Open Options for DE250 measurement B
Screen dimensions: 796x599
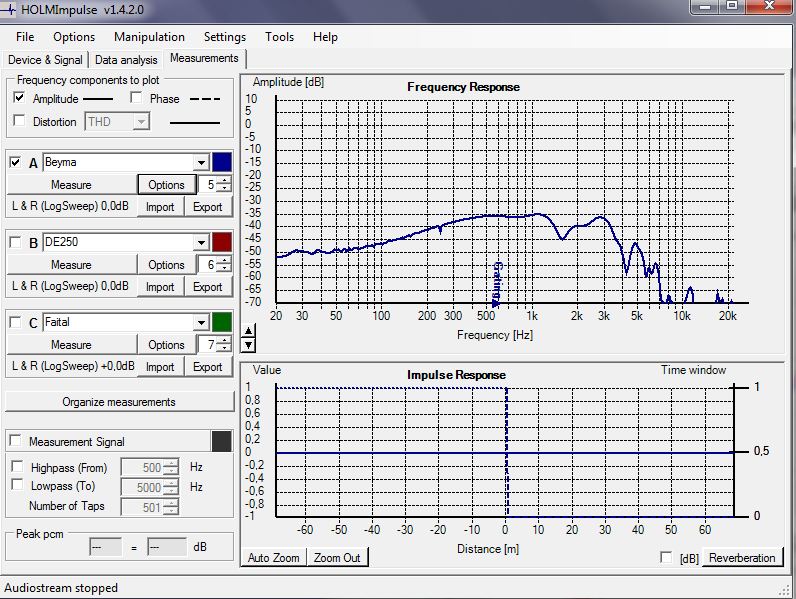167,264
